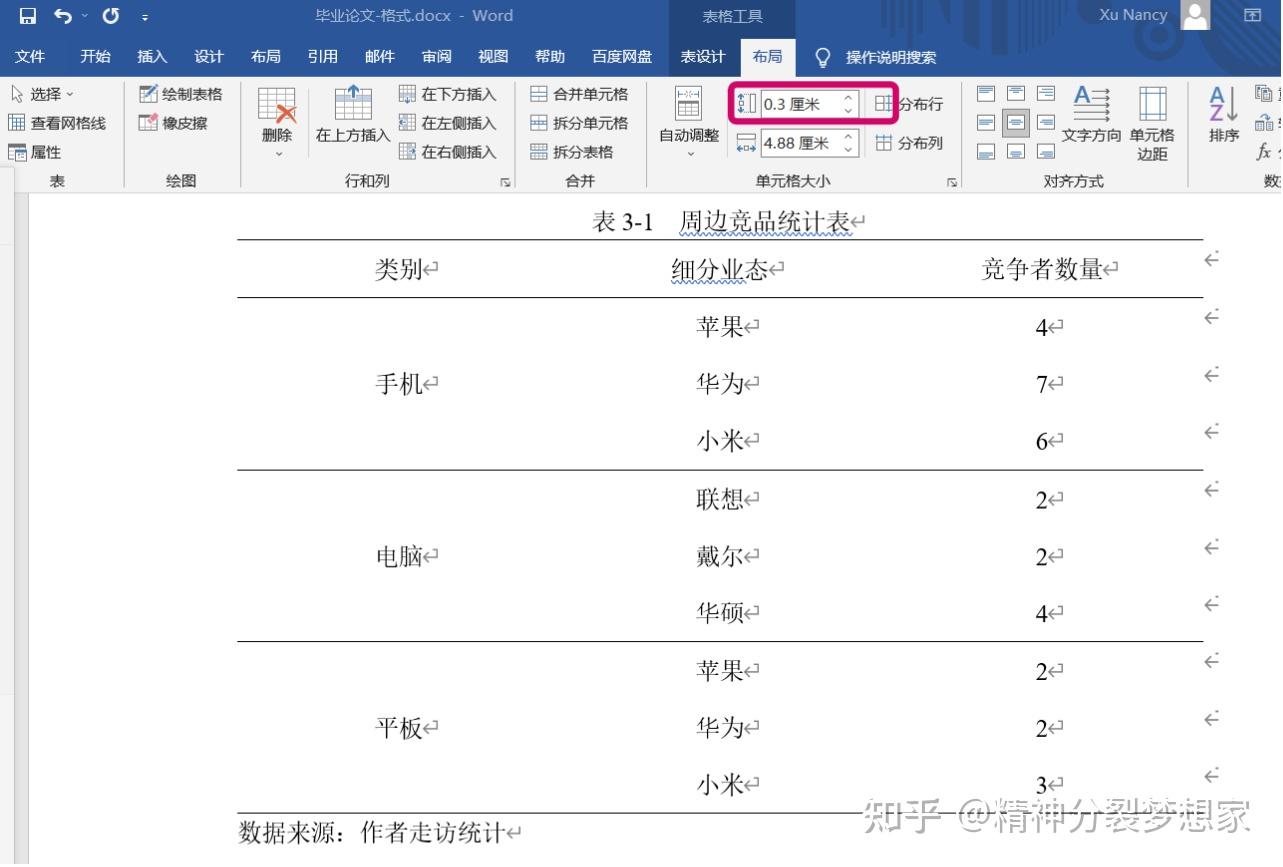This screenshot has height=867, width=1283.
Task: Undo the last action
Action: 63,16
